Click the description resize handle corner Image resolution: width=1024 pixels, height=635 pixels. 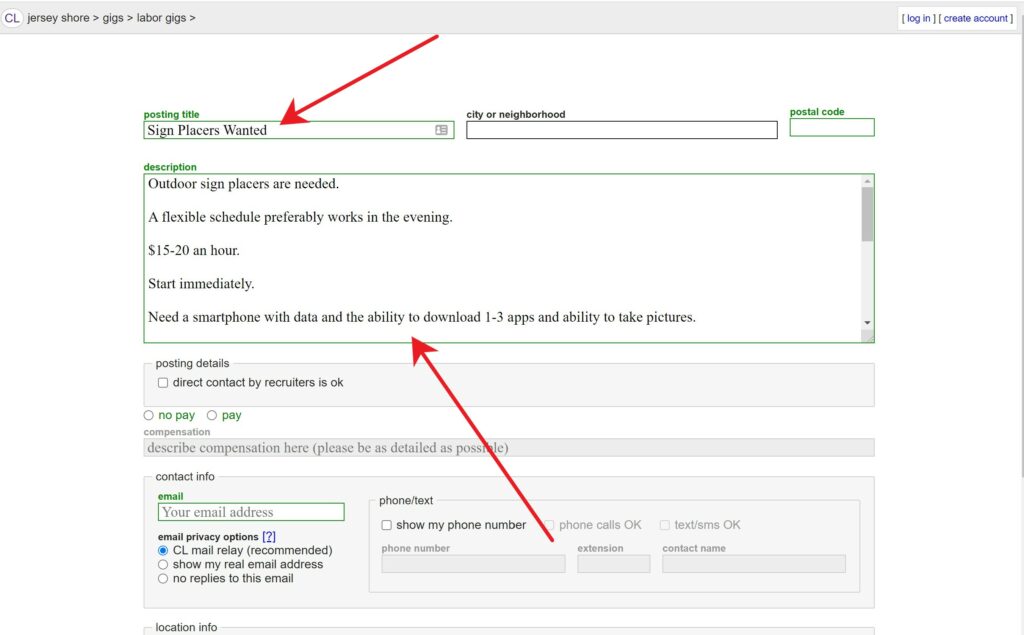[x=868, y=336]
